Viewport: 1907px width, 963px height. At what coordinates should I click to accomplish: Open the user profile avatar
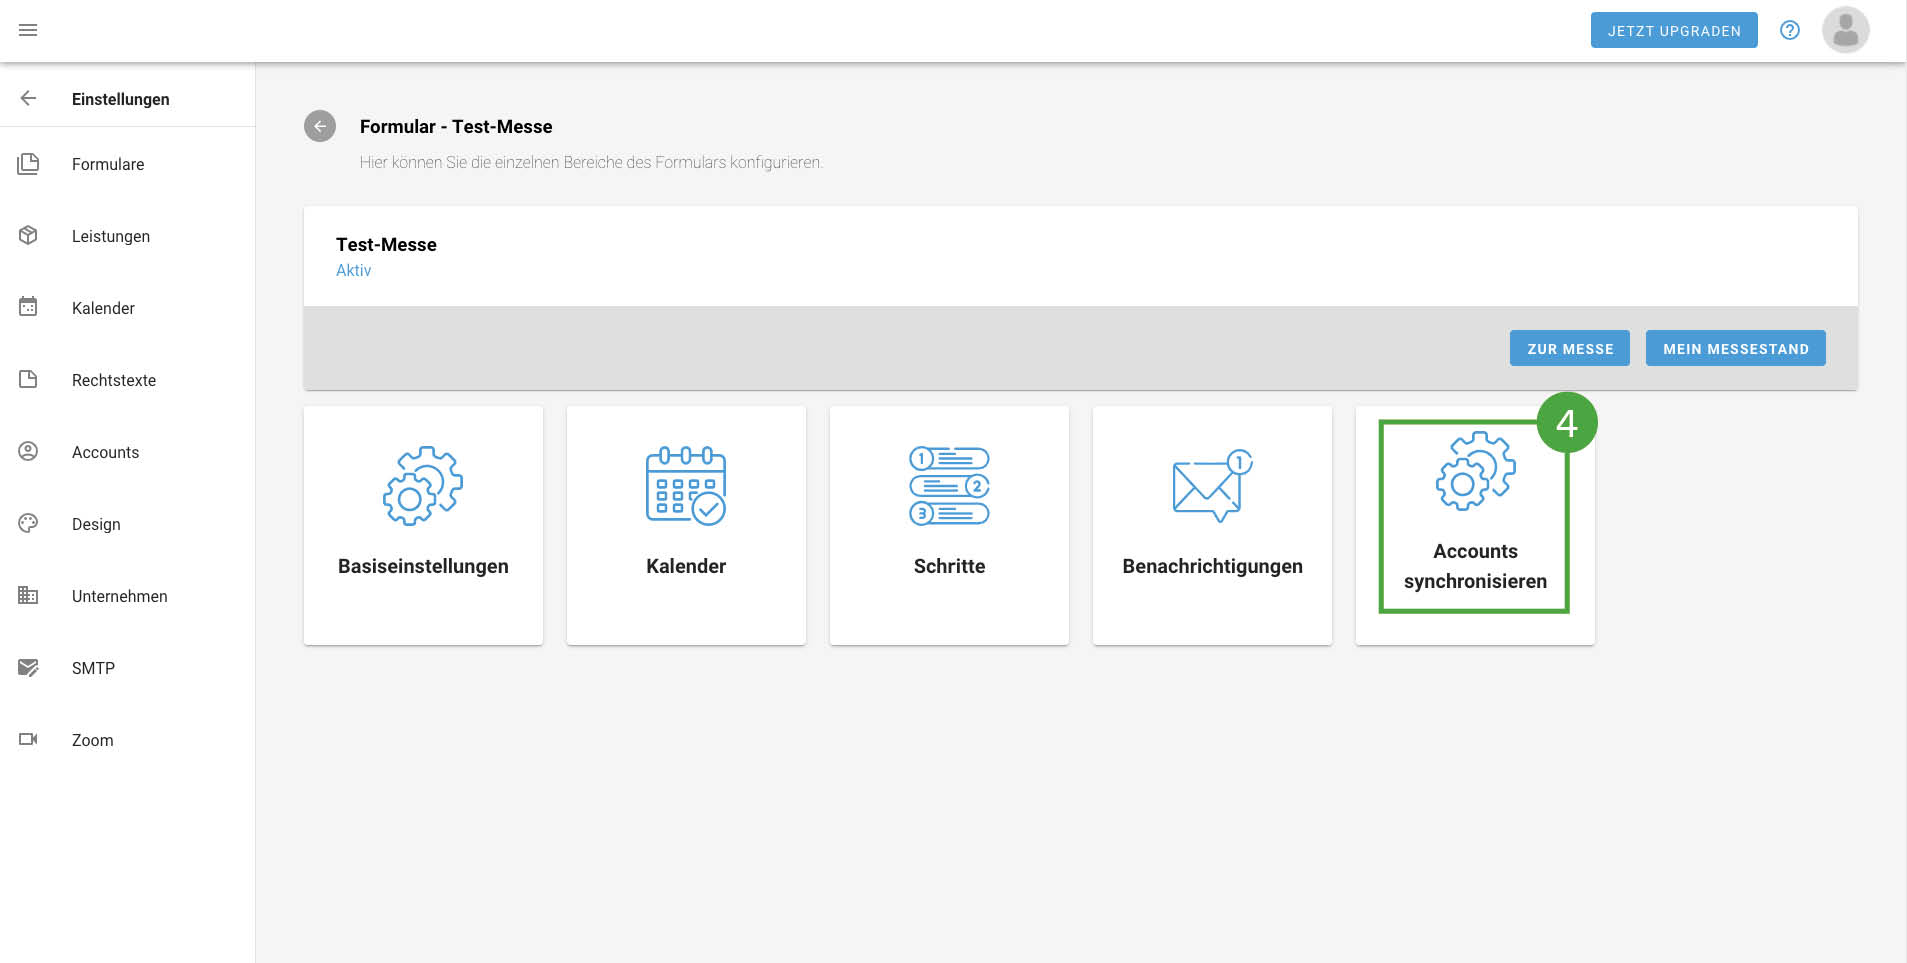tap(1845, 30)
